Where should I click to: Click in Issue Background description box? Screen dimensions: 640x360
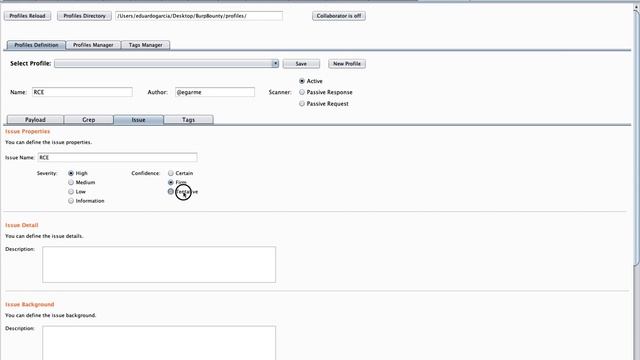[x=159, y=343]
